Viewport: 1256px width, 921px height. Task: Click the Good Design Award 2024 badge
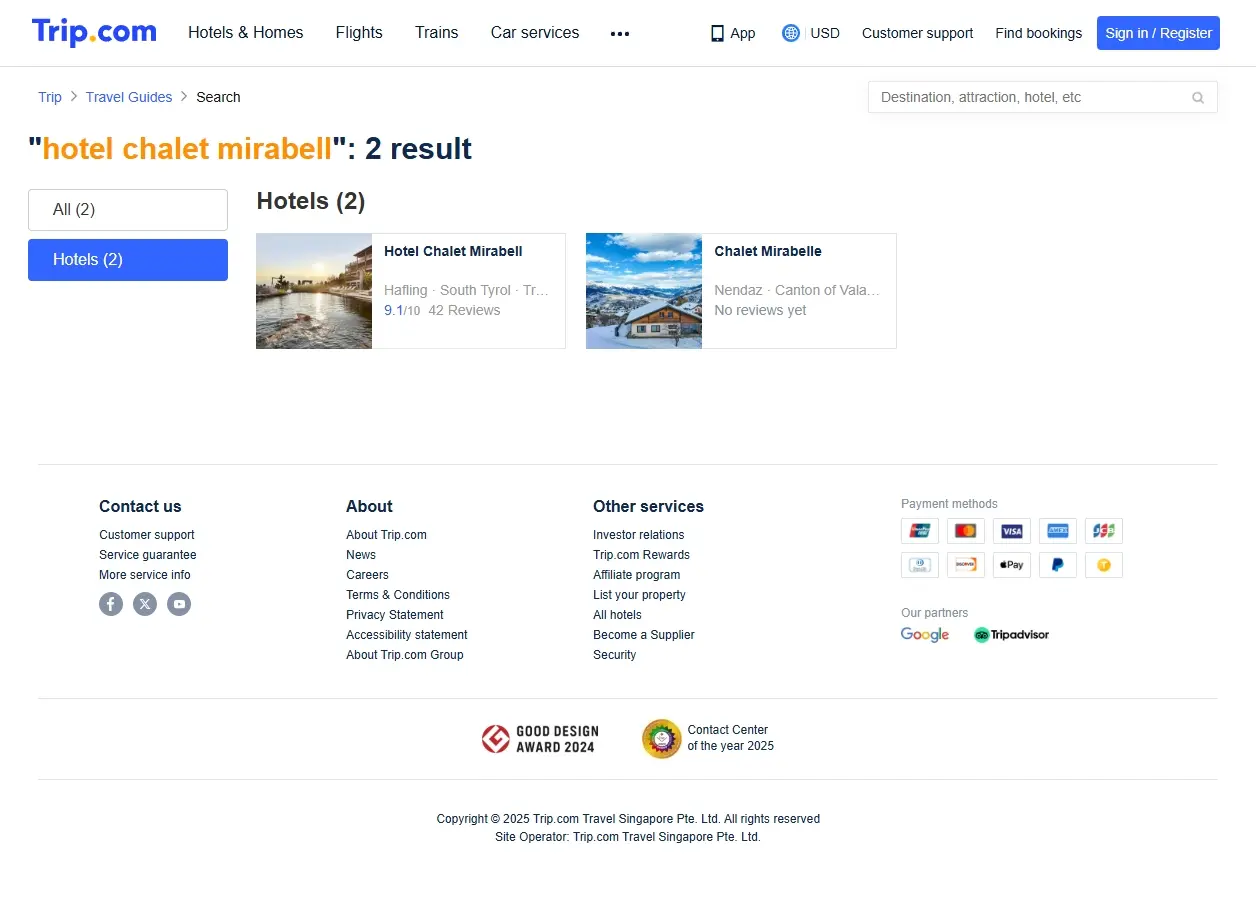pyautogui.click(x=538, y=739)
